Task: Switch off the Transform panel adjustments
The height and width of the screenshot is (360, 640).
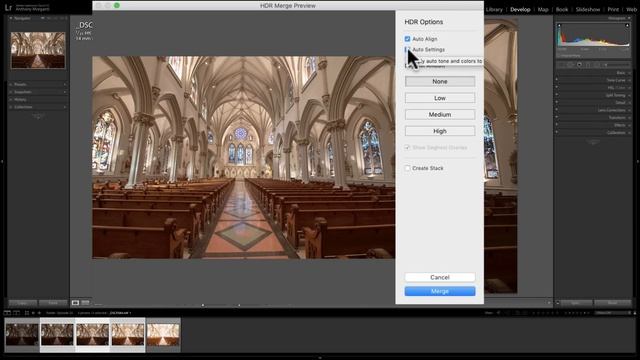Action: 557,118
